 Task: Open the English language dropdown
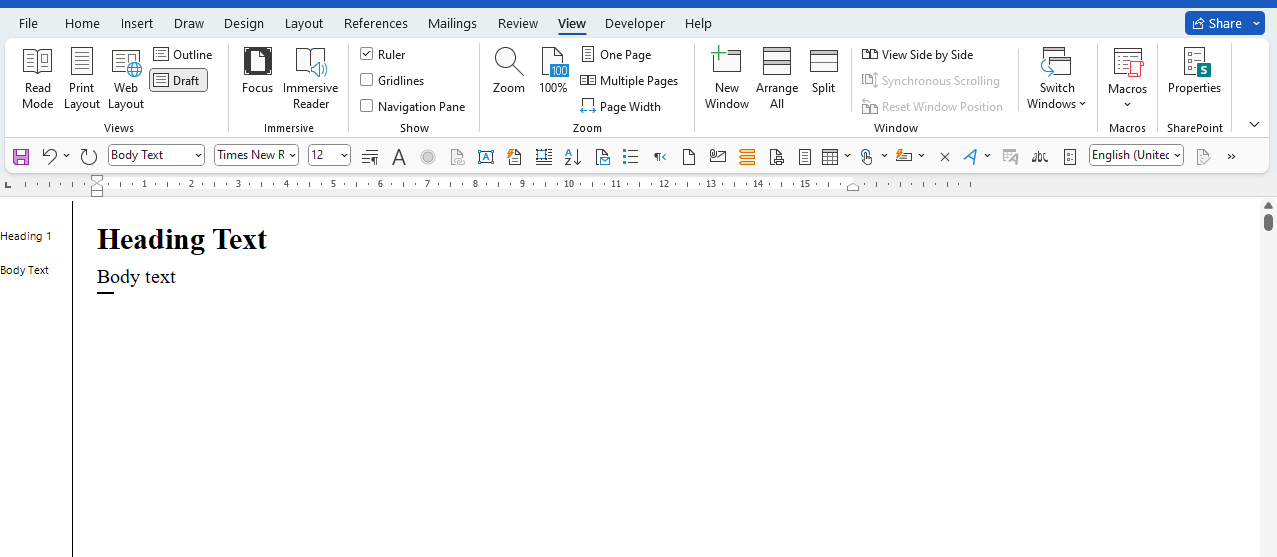click(x=1177, y=155)
